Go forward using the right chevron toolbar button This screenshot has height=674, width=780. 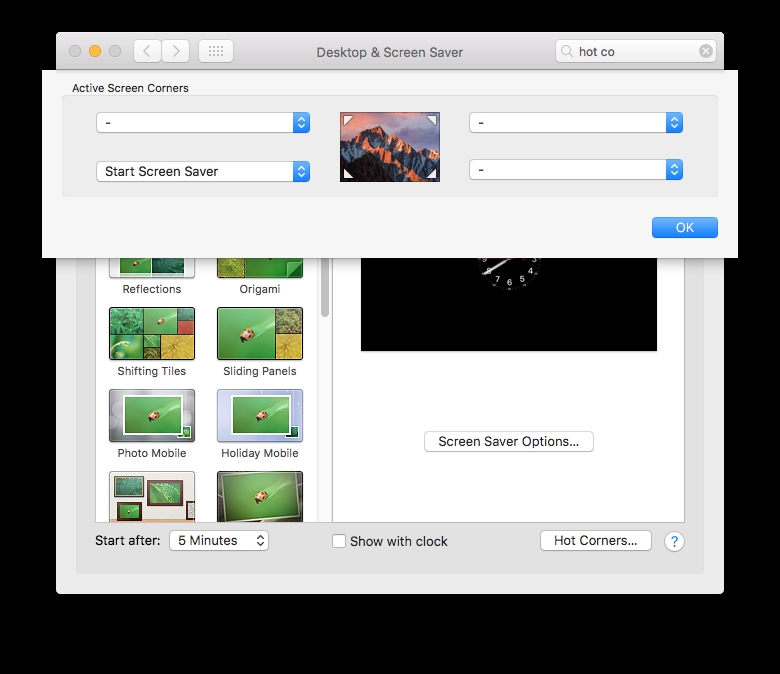(176, 51)
